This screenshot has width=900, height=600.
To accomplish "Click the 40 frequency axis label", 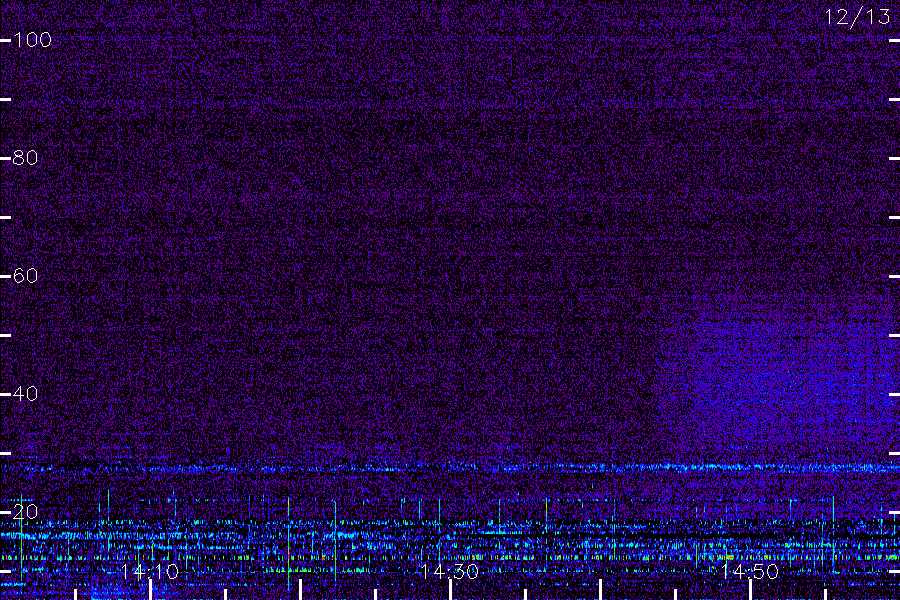I will (x=25, y=394).
